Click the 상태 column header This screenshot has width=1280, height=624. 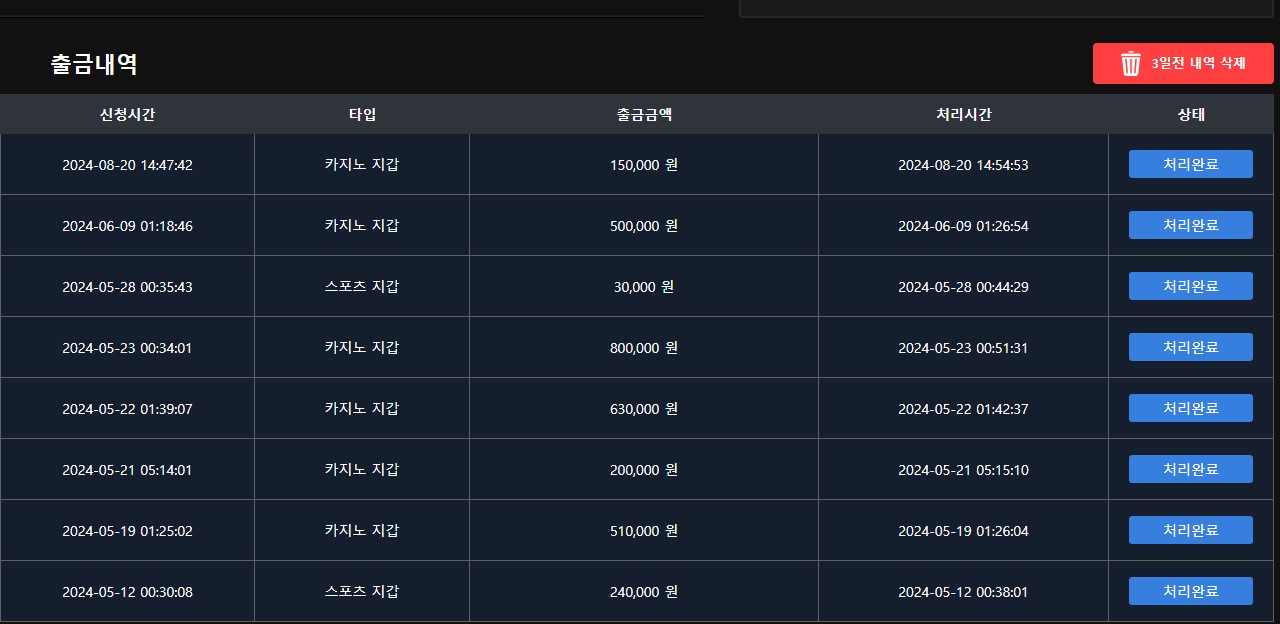(1191, 114)
